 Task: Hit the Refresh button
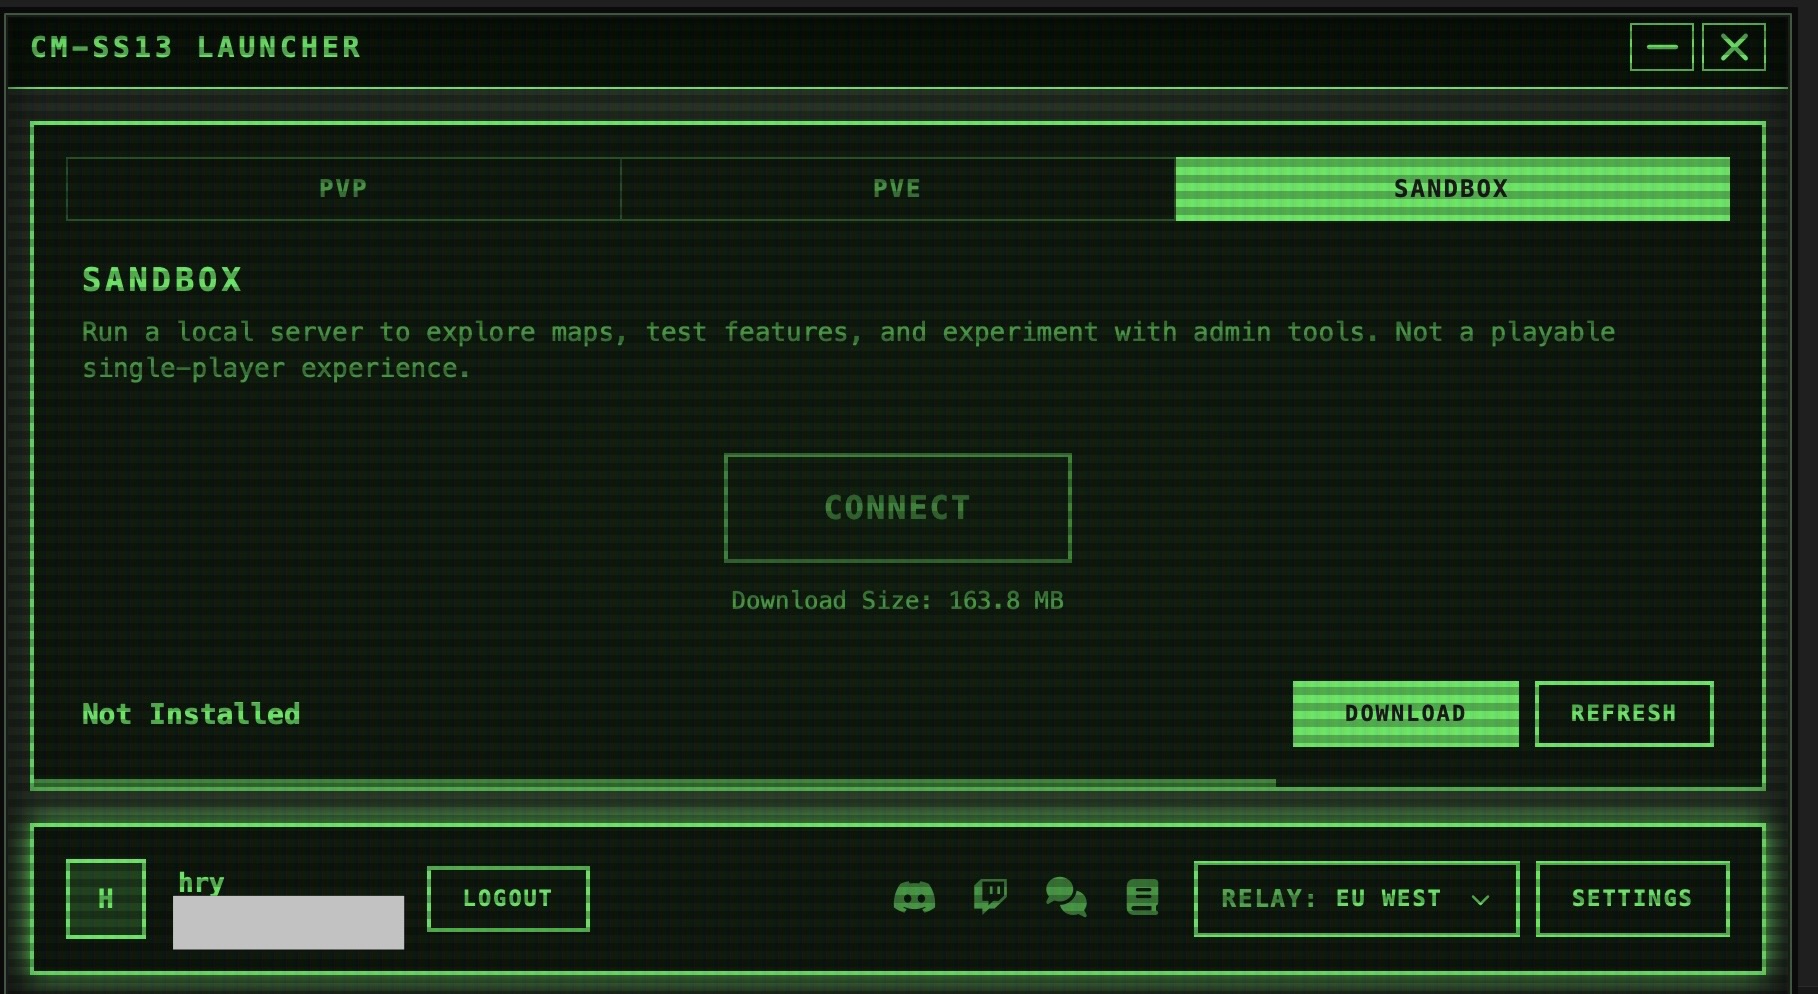pyautogui.click(x=1623, y=714)
